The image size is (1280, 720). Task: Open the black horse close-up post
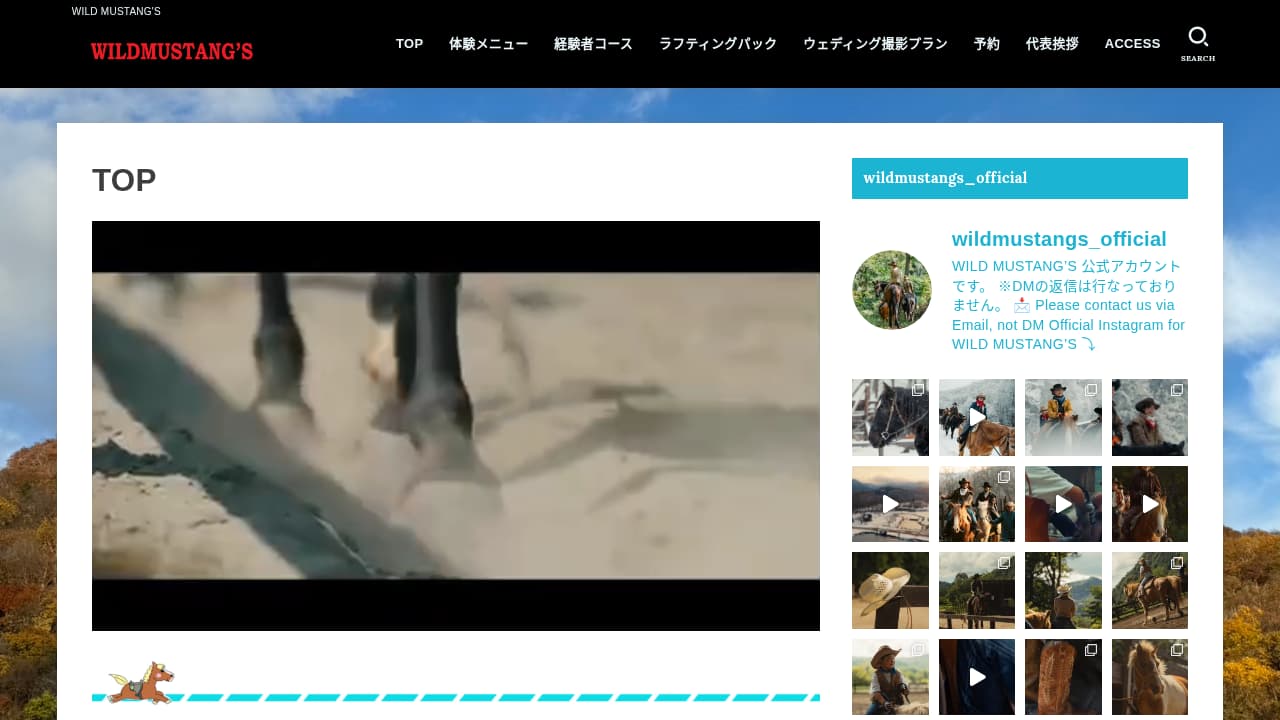[x=890, y=417]
